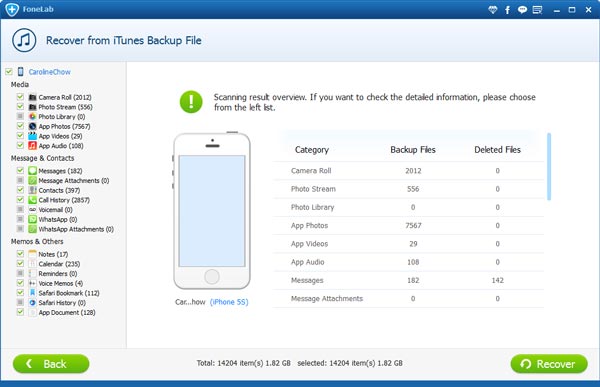Click the App Audio row in table
The image size is (600, 387).
pos(408,262)
